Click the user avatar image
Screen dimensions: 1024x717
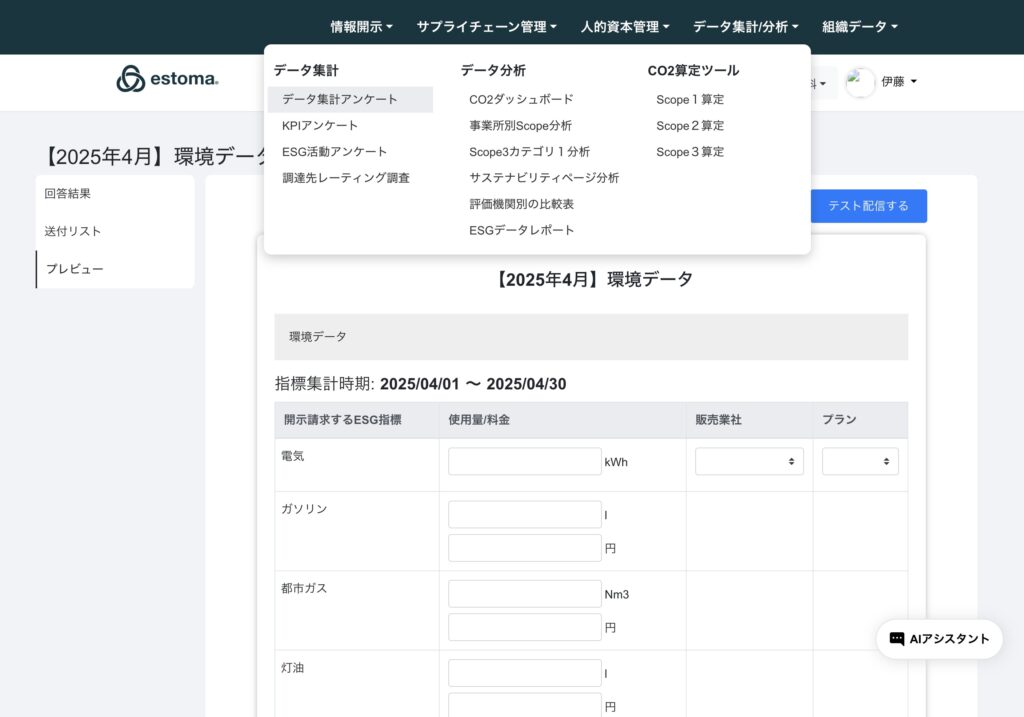pyautogui.click(x=860, y=82)
